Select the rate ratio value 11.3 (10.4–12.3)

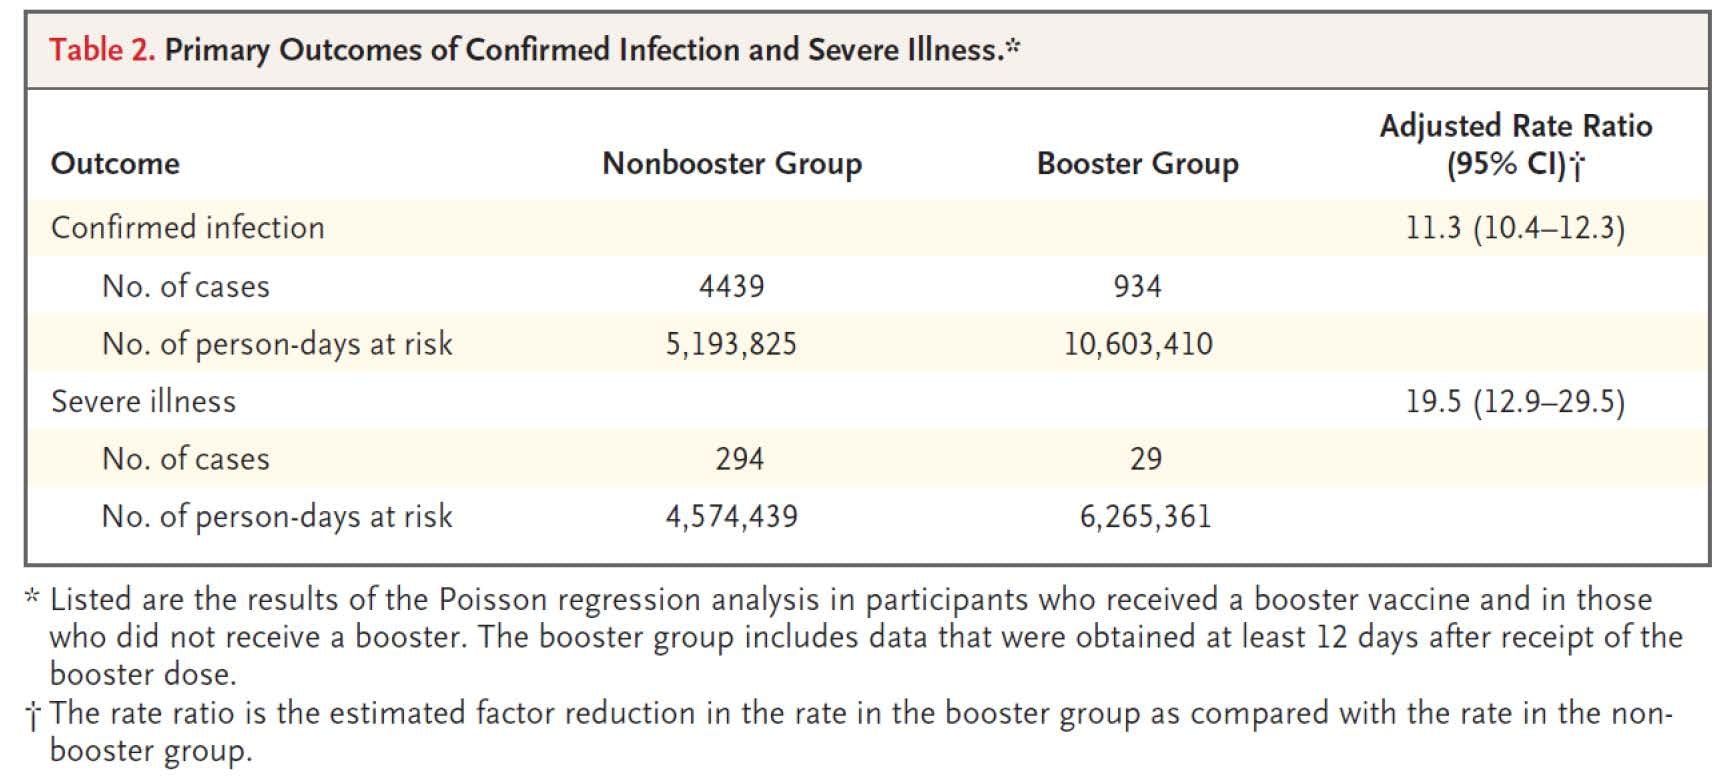[1515, 228]
